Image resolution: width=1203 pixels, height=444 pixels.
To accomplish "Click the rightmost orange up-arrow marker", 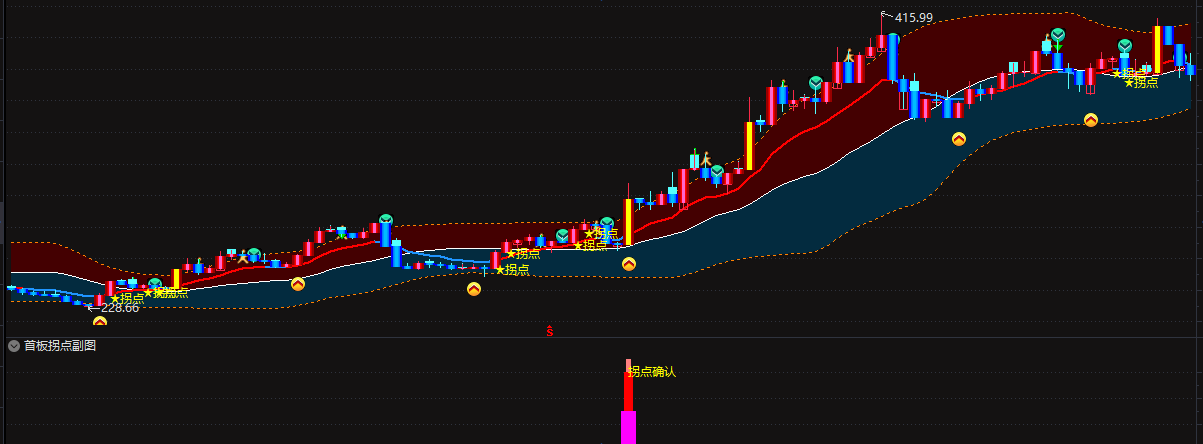I will click(x=1091, y=120).
